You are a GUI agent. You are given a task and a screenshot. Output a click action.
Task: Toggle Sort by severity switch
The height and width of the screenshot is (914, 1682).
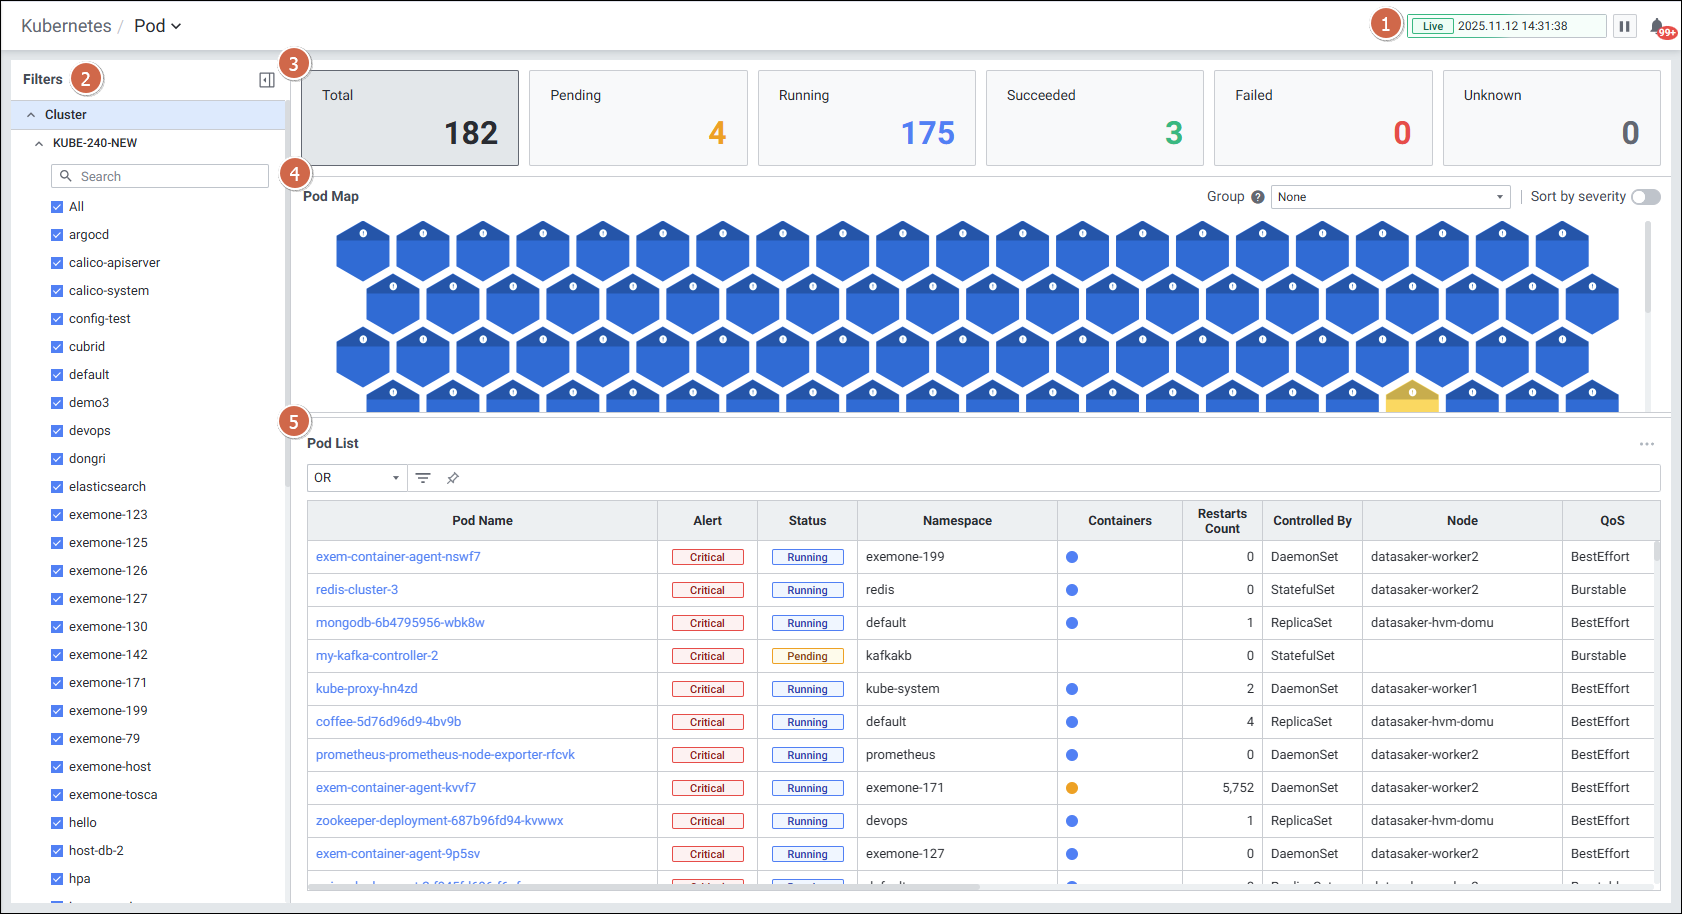tap(1645, 197)
